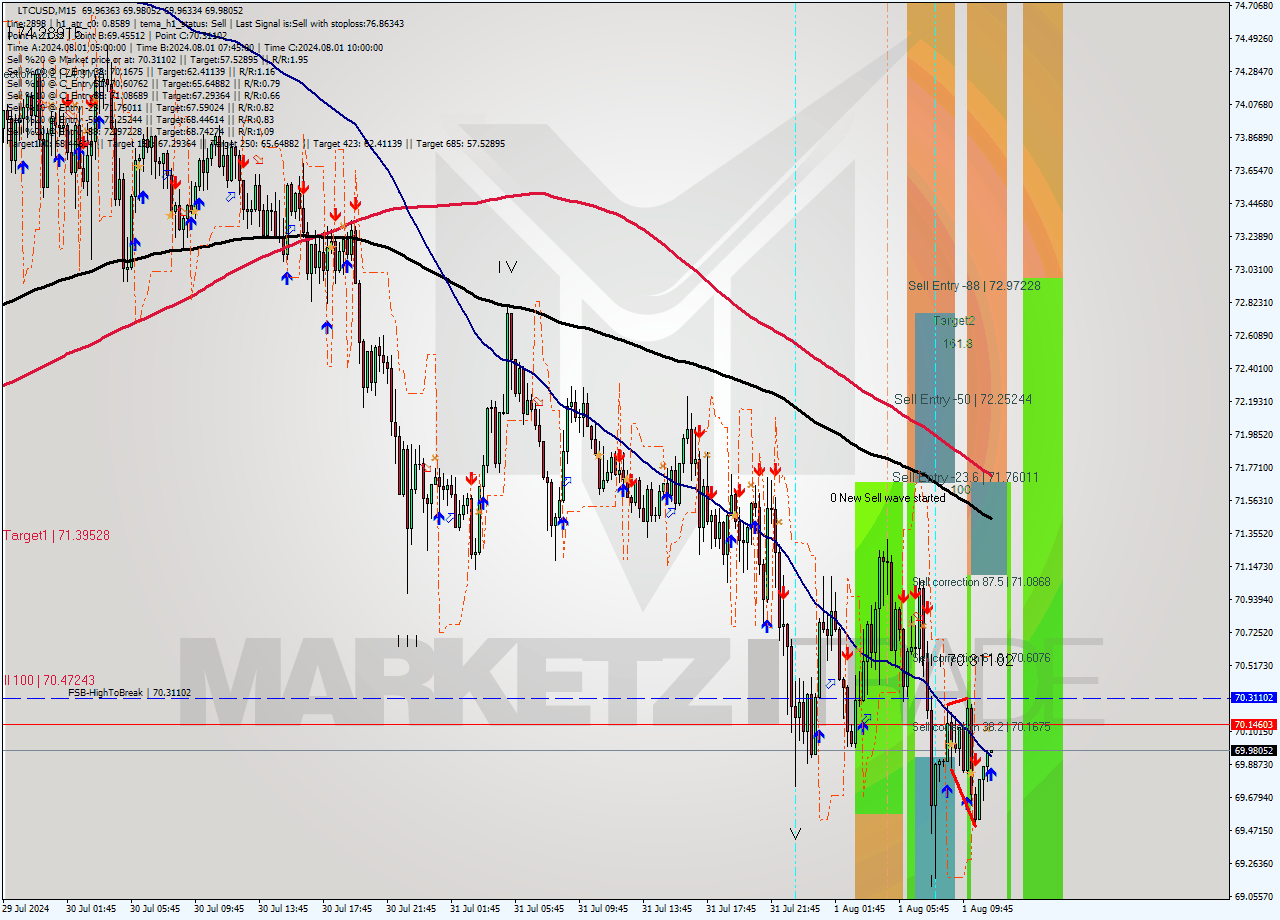Click the '30 Jul 05:45' time axis label
The height and width of the screenshot is (920, 1280).
[x=155, y=909]
